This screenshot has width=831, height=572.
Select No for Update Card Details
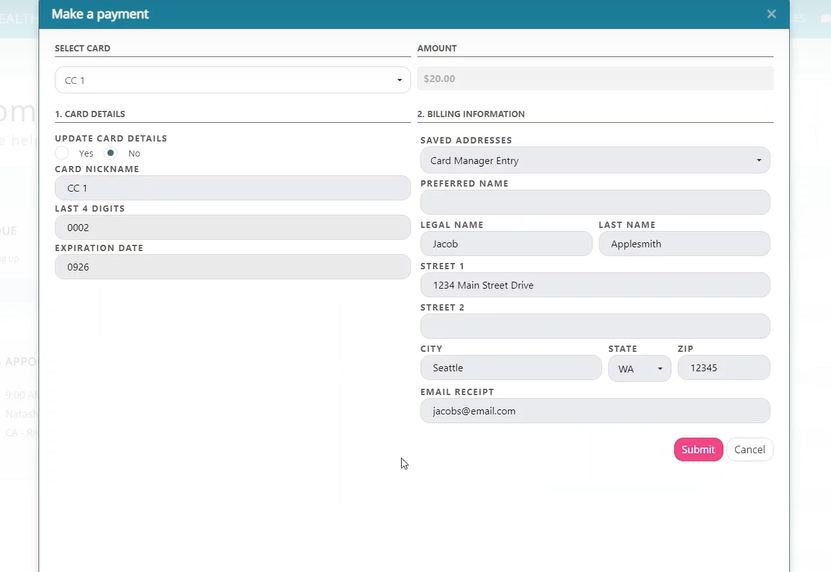[111, 153]
